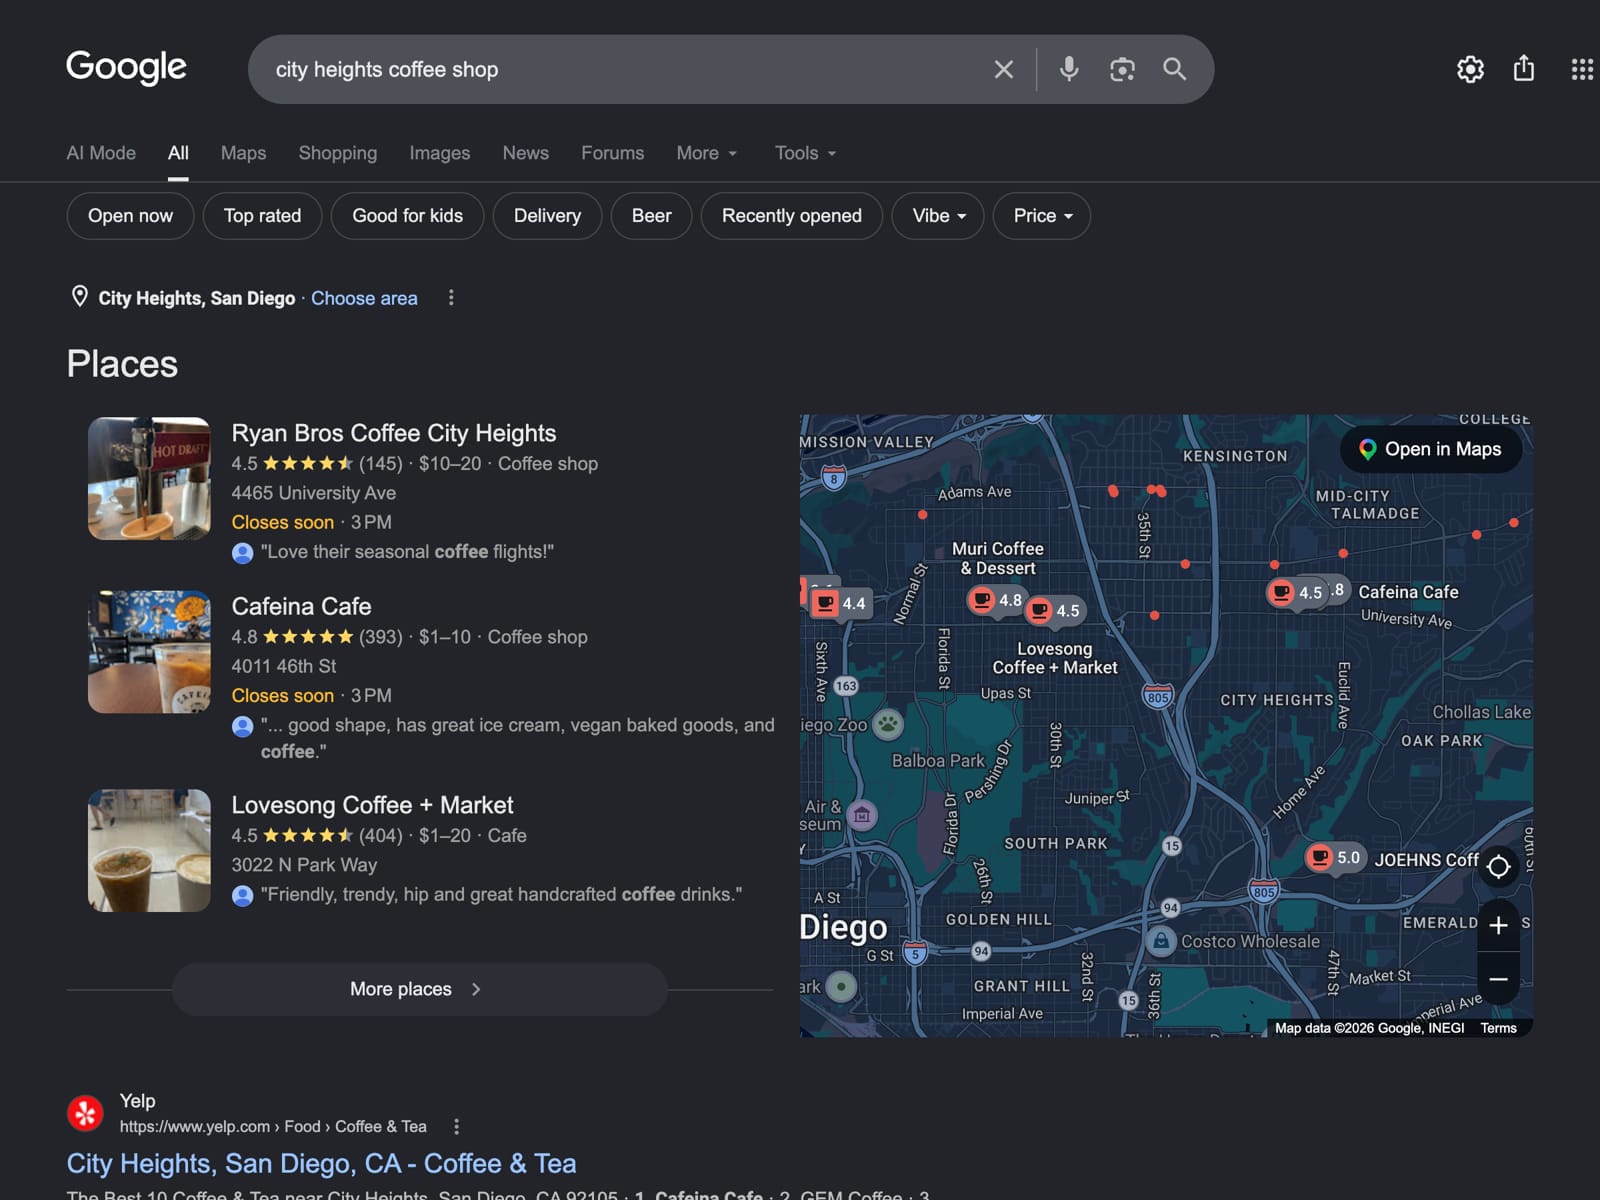Open Google Lens image search icon
This screenshot has height=1200, width=1600.
tap(1122, 69)
